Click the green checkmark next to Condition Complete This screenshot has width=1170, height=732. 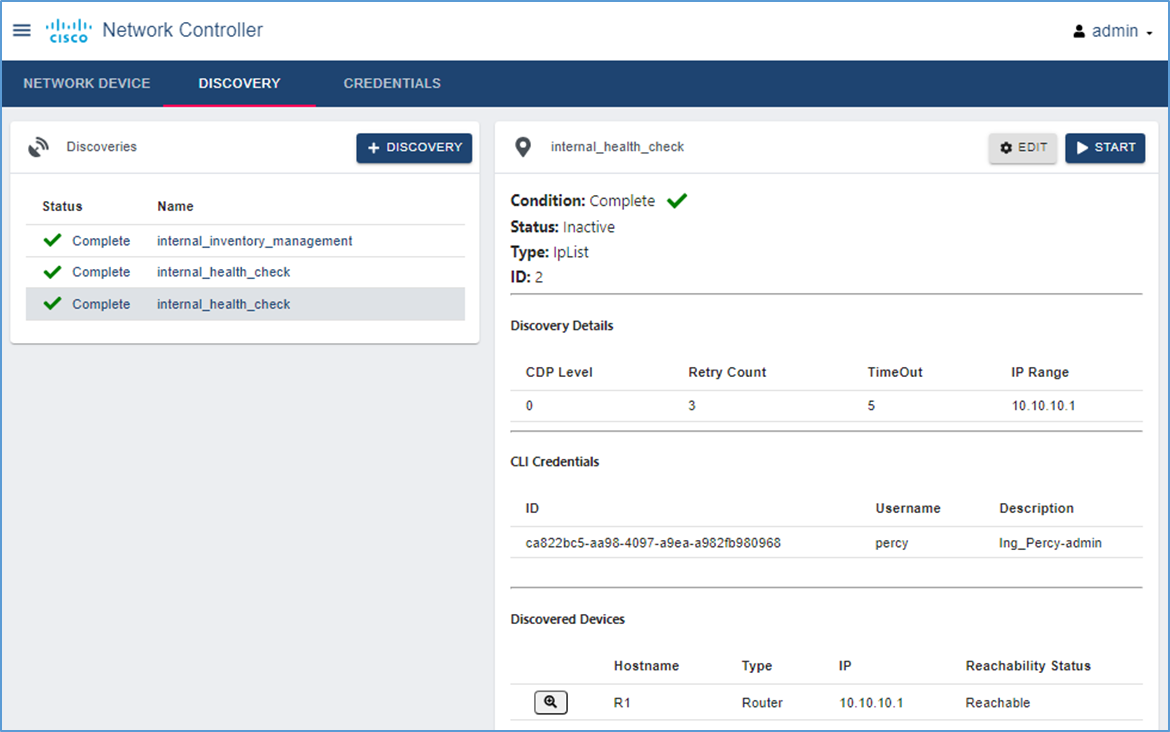pyautogui.click(x=677, y=199)
